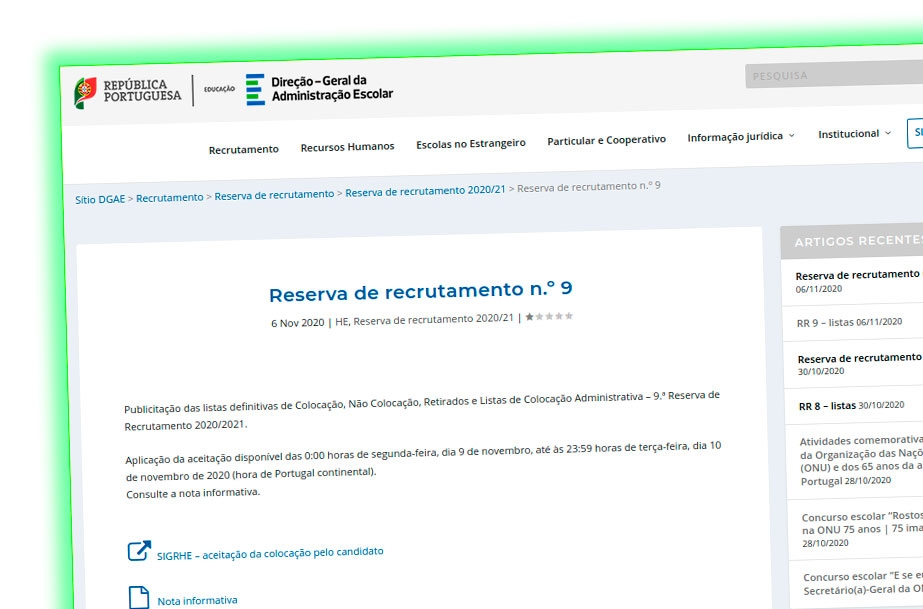Rate the article with the first star

(x=527, y=319)
